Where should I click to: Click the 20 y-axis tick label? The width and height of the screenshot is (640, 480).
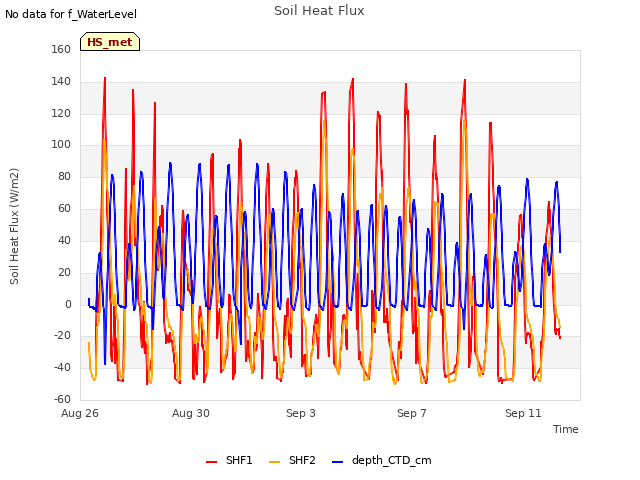[64, 272]
